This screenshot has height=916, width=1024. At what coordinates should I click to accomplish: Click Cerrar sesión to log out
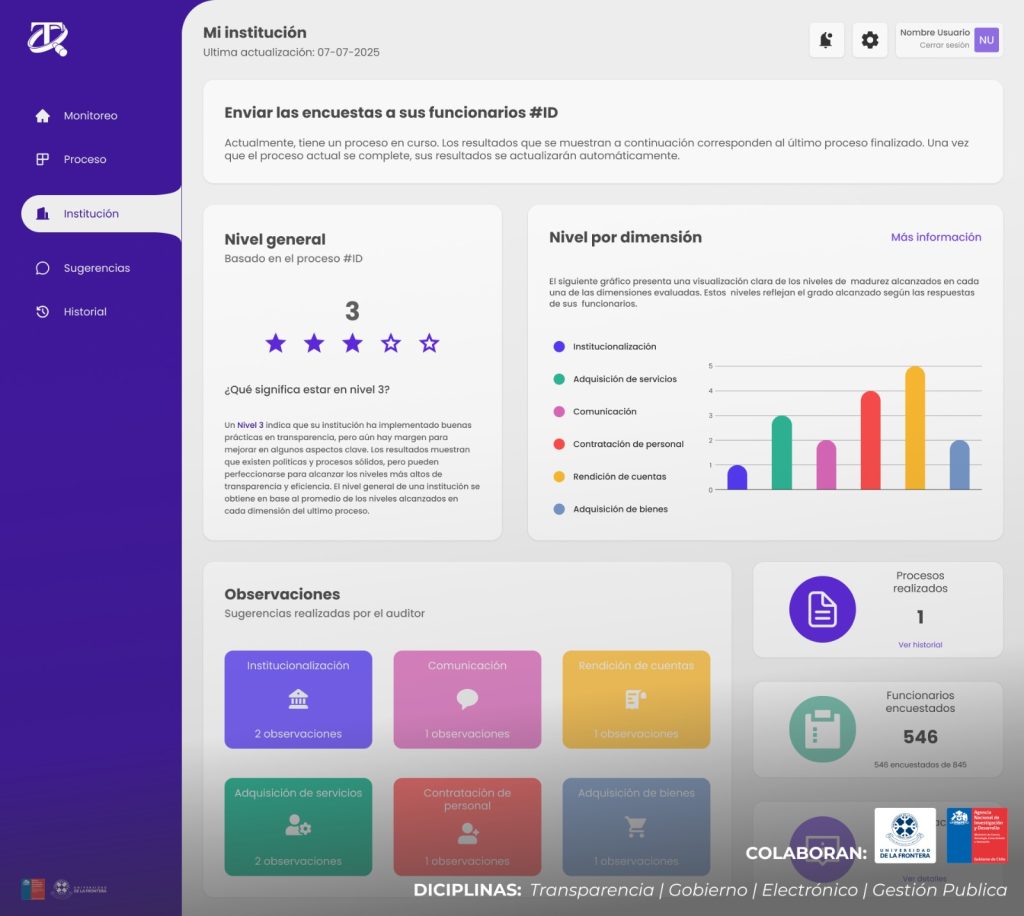944,46
